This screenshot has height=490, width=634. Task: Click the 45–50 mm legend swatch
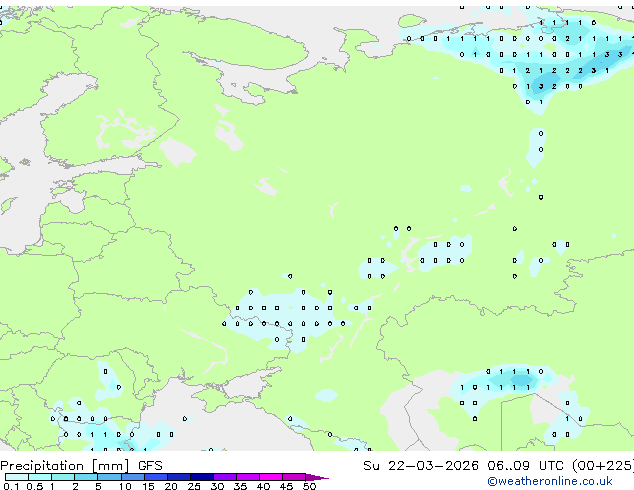[294, 477]
